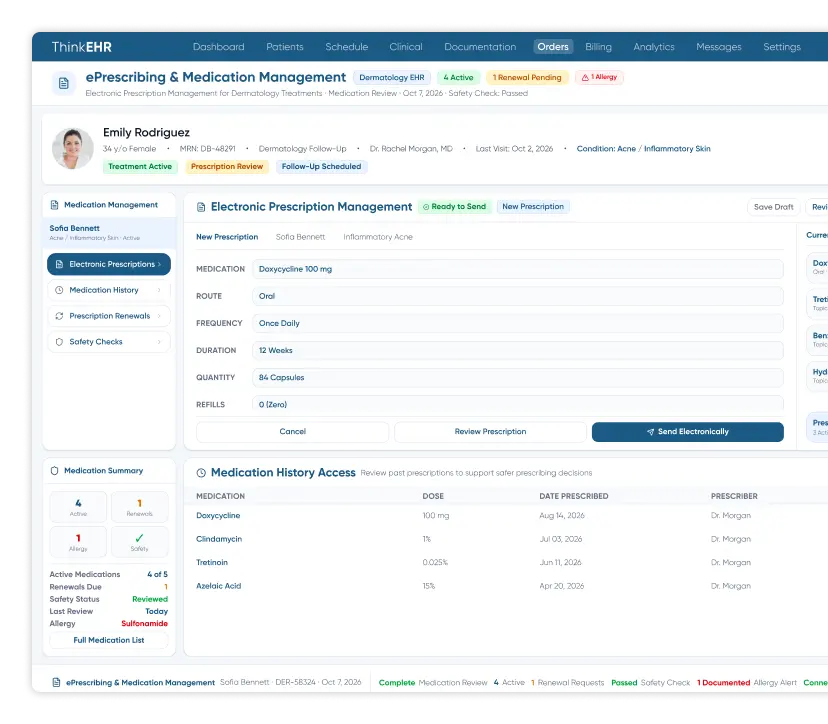Cancel the prescription

tap(293, 432)
